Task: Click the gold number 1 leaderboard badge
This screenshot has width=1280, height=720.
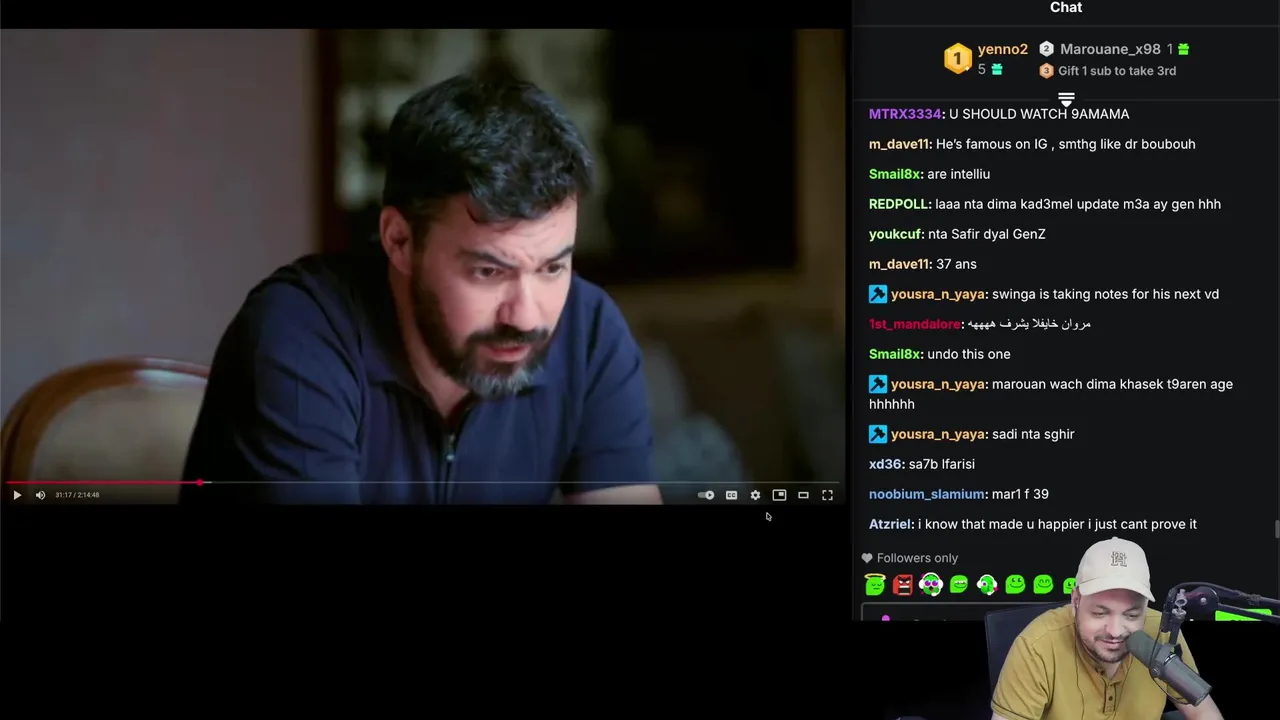Action: pyautogui.click(x=957, y=58)
